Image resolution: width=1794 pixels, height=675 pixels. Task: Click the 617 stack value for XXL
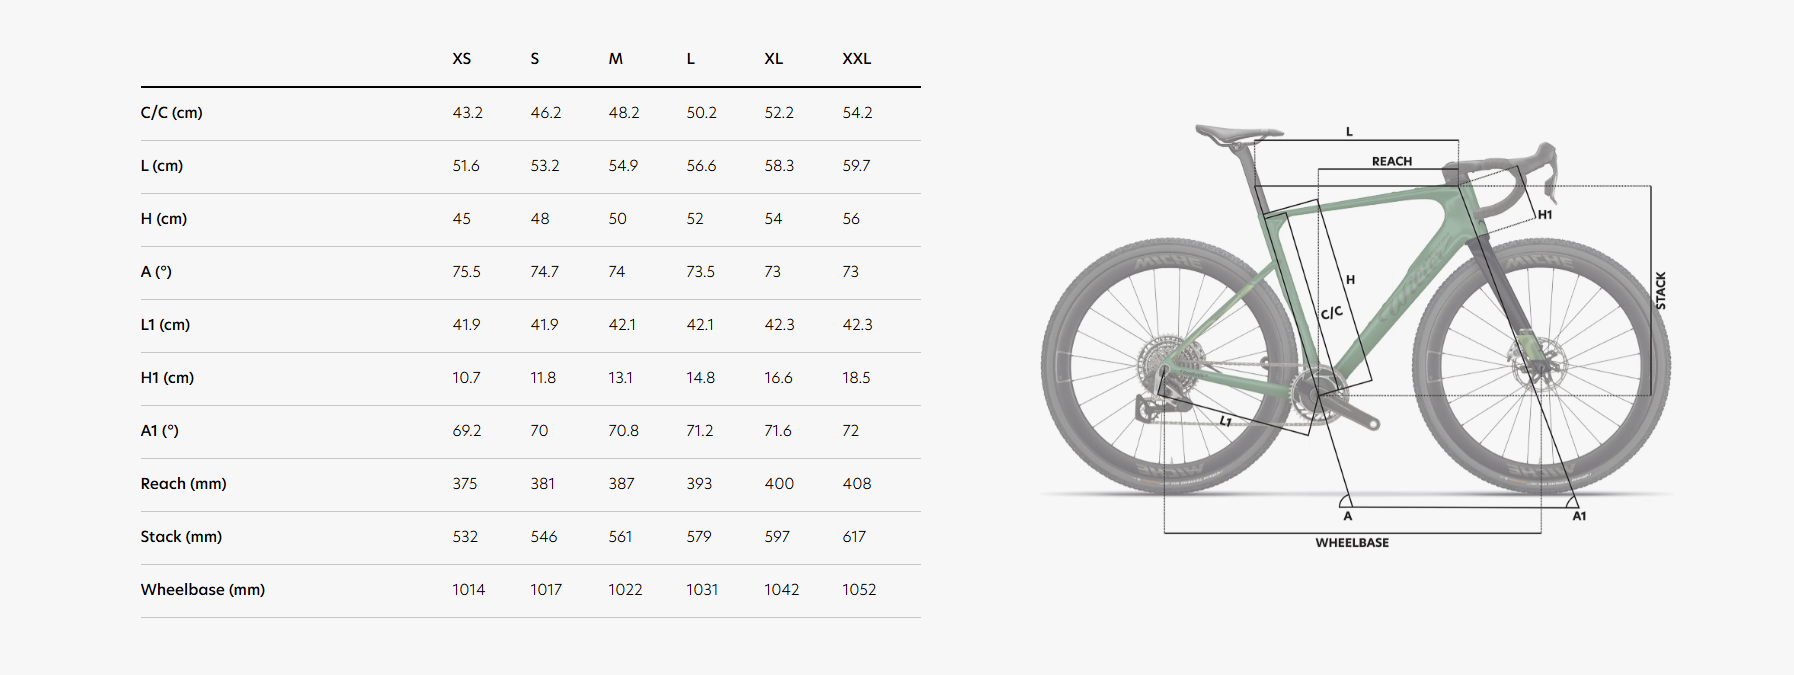854,537
